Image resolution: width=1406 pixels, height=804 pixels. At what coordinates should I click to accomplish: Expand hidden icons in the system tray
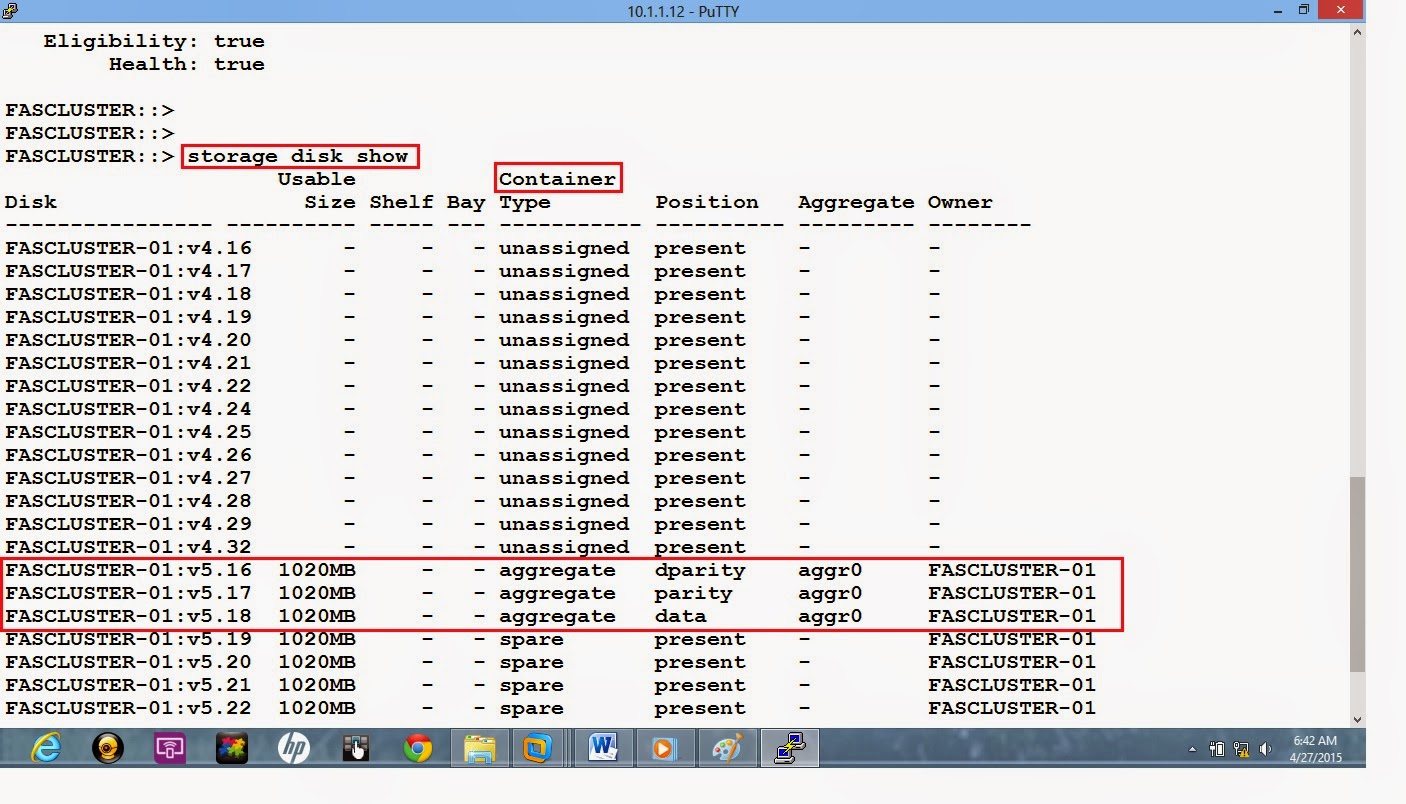click(x=1192, y=749)
